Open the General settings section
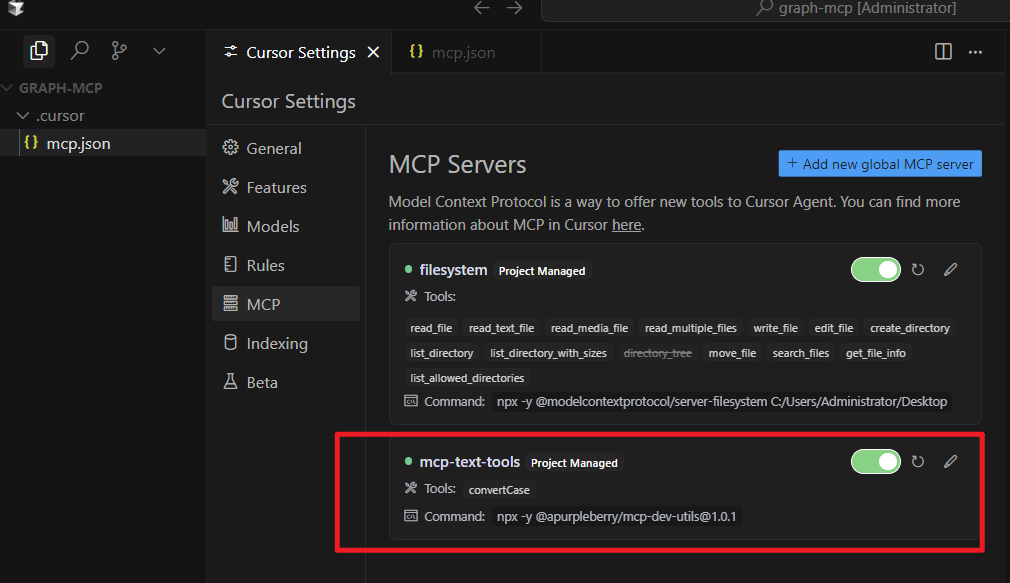 tap(285, 148)
